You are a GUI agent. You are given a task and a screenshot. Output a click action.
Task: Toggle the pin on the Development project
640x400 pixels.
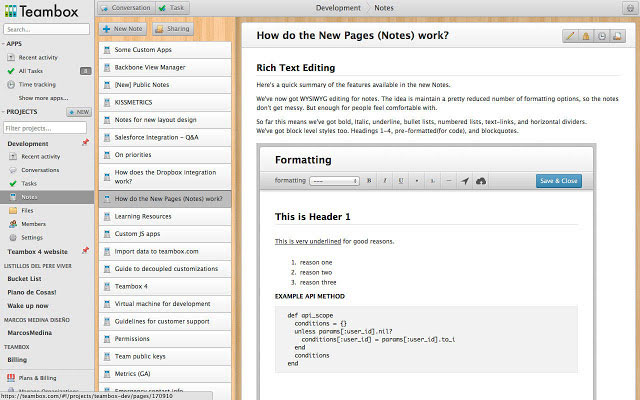click(x=85, y=142)
